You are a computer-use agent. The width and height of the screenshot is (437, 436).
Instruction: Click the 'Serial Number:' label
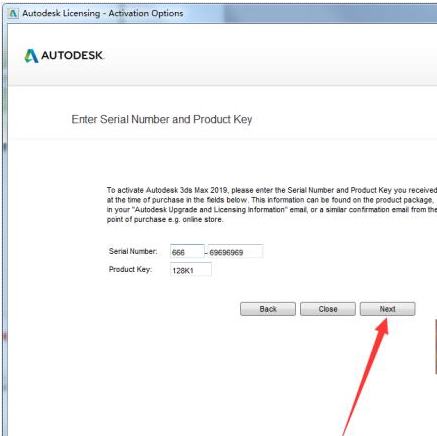(x=133, y=251)
